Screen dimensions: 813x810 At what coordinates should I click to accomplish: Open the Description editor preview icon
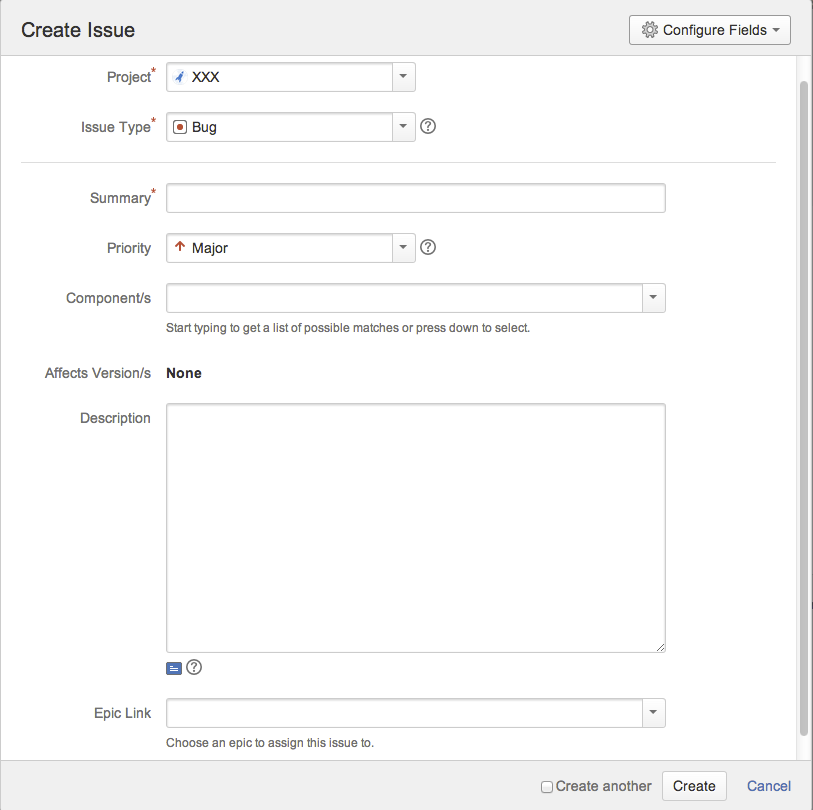pos(174,668)
